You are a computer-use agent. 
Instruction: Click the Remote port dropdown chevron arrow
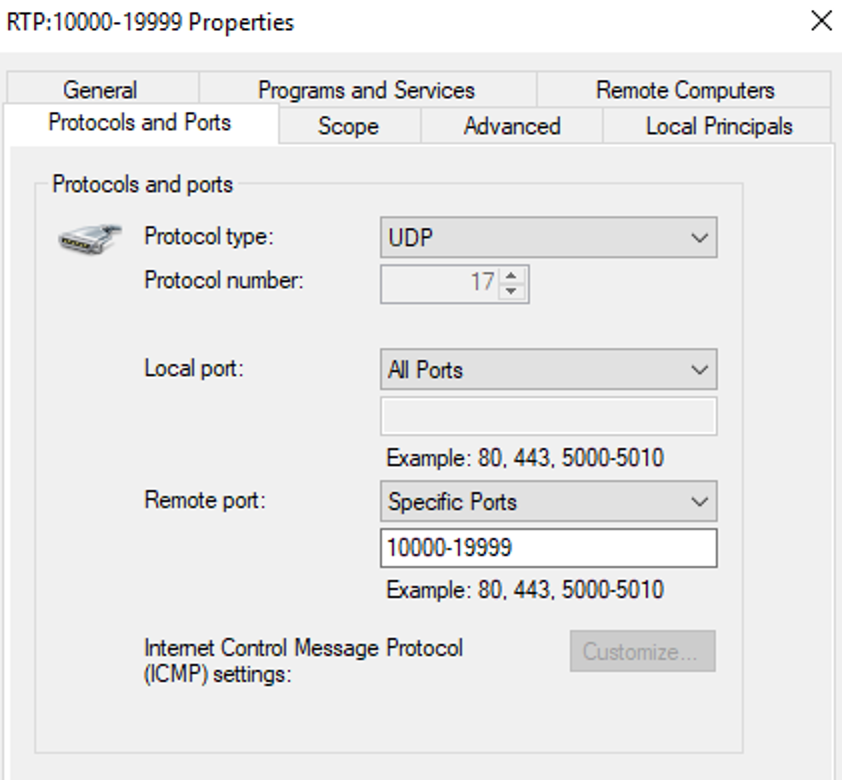[x=699, y=501]
